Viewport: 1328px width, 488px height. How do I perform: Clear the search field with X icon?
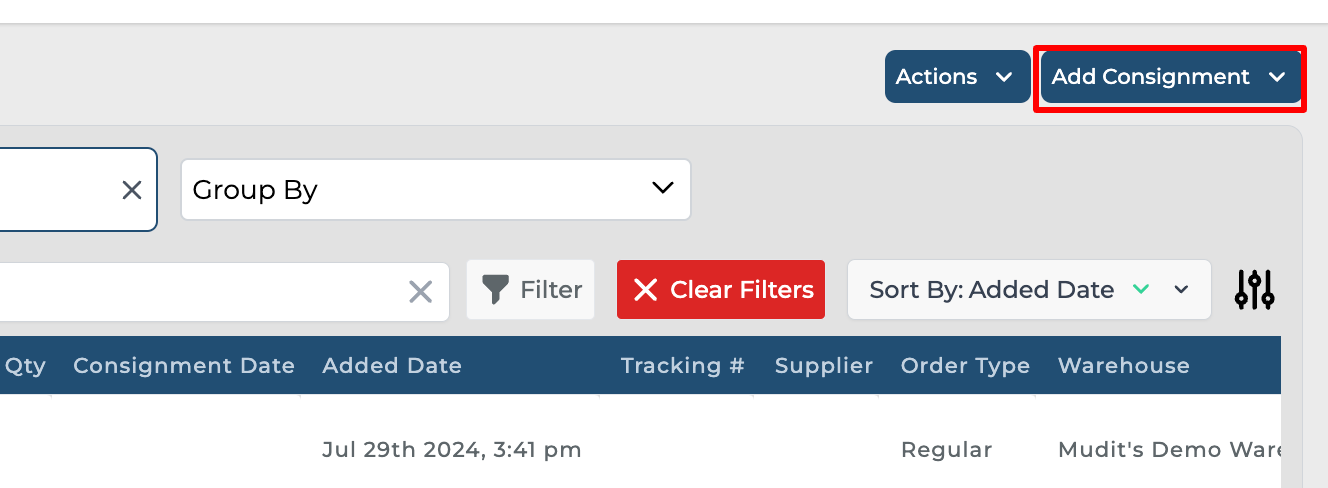(x=421, y=292)
